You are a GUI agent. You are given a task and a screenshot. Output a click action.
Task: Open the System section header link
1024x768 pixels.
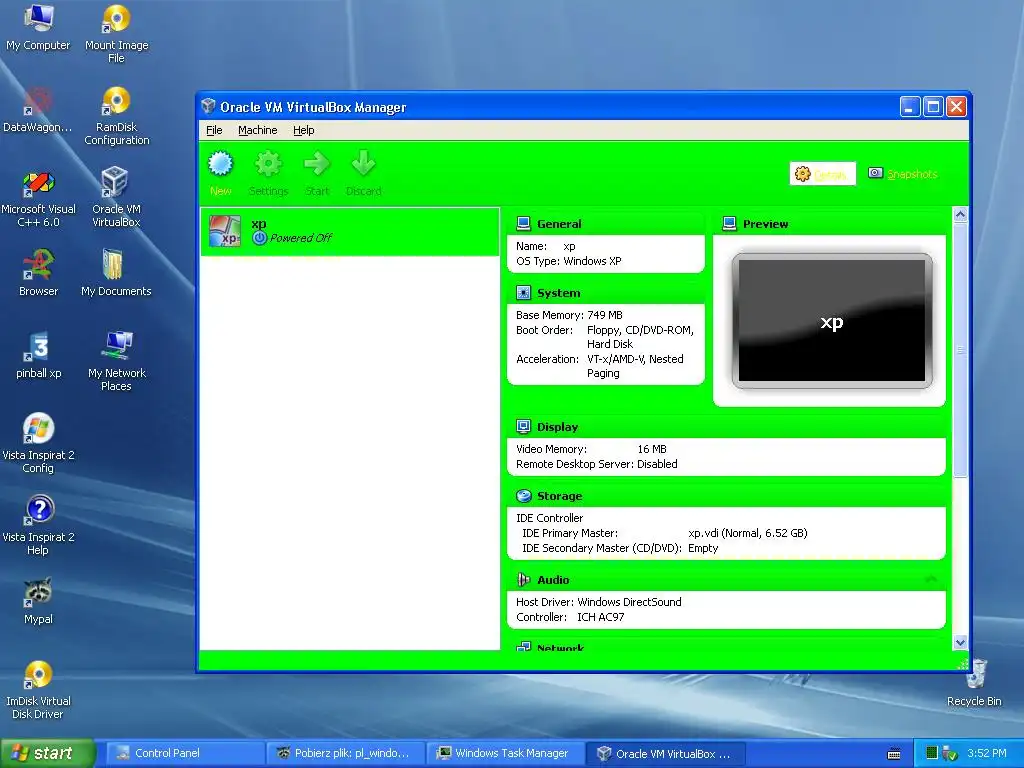coord(558,293)
